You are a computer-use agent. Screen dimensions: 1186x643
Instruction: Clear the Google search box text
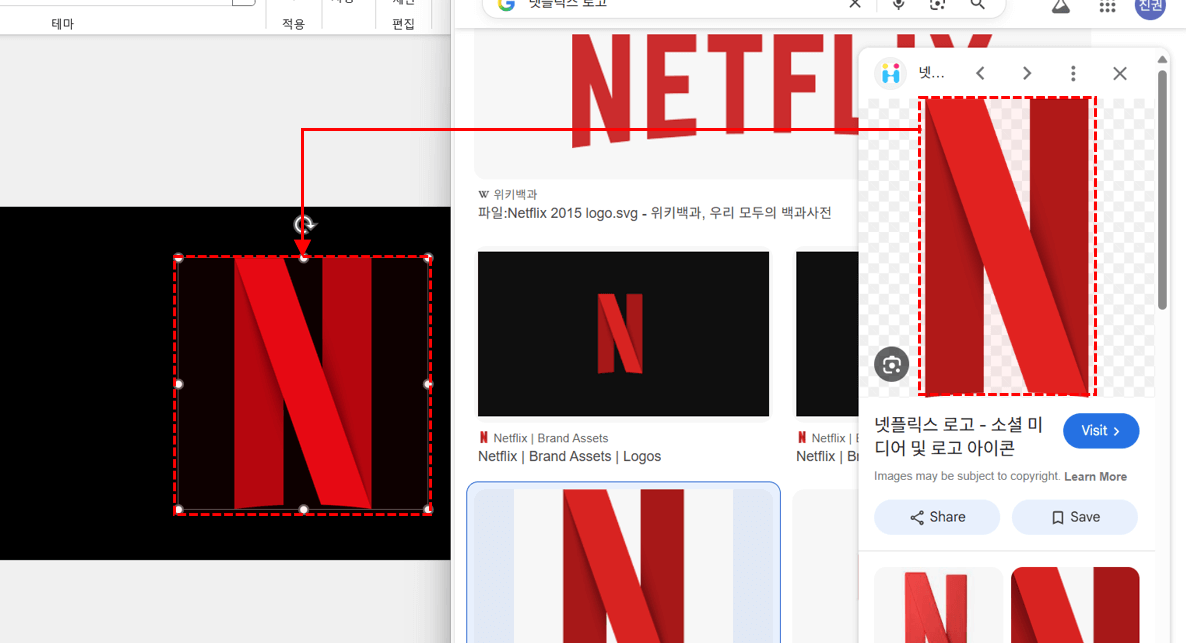[x=855, y=4]
